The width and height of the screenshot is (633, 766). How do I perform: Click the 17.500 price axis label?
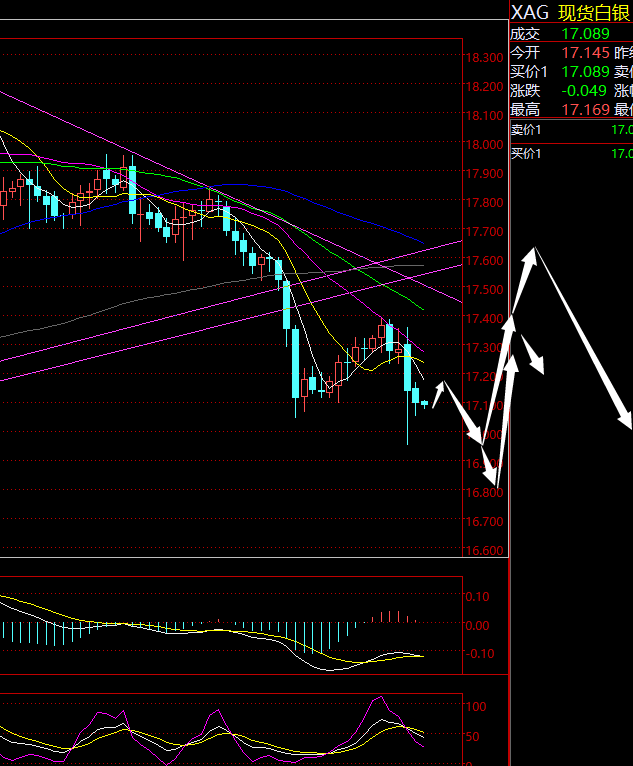tap(484, 289)
